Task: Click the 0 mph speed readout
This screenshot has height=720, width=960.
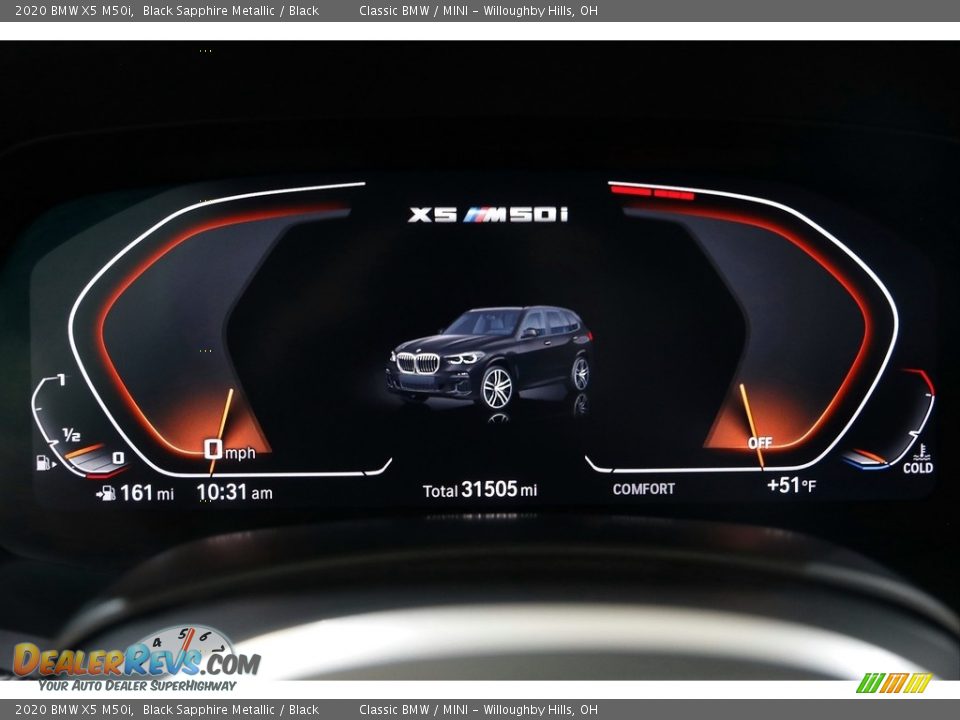Action: pyautogui.click(x=230, y=451)
